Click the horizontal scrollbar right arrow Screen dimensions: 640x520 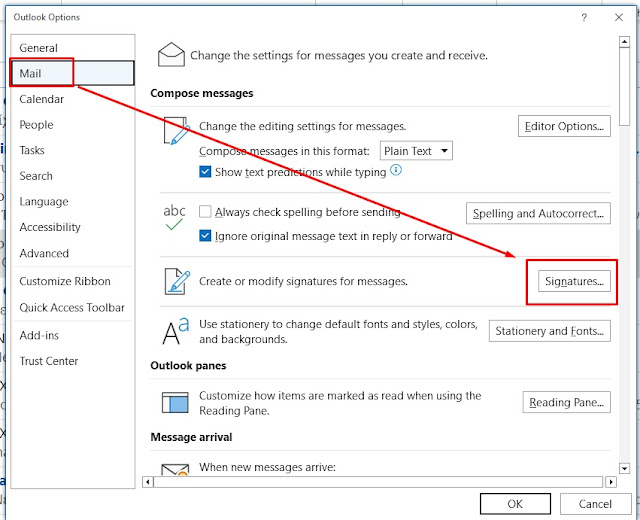tap(611, 482)
